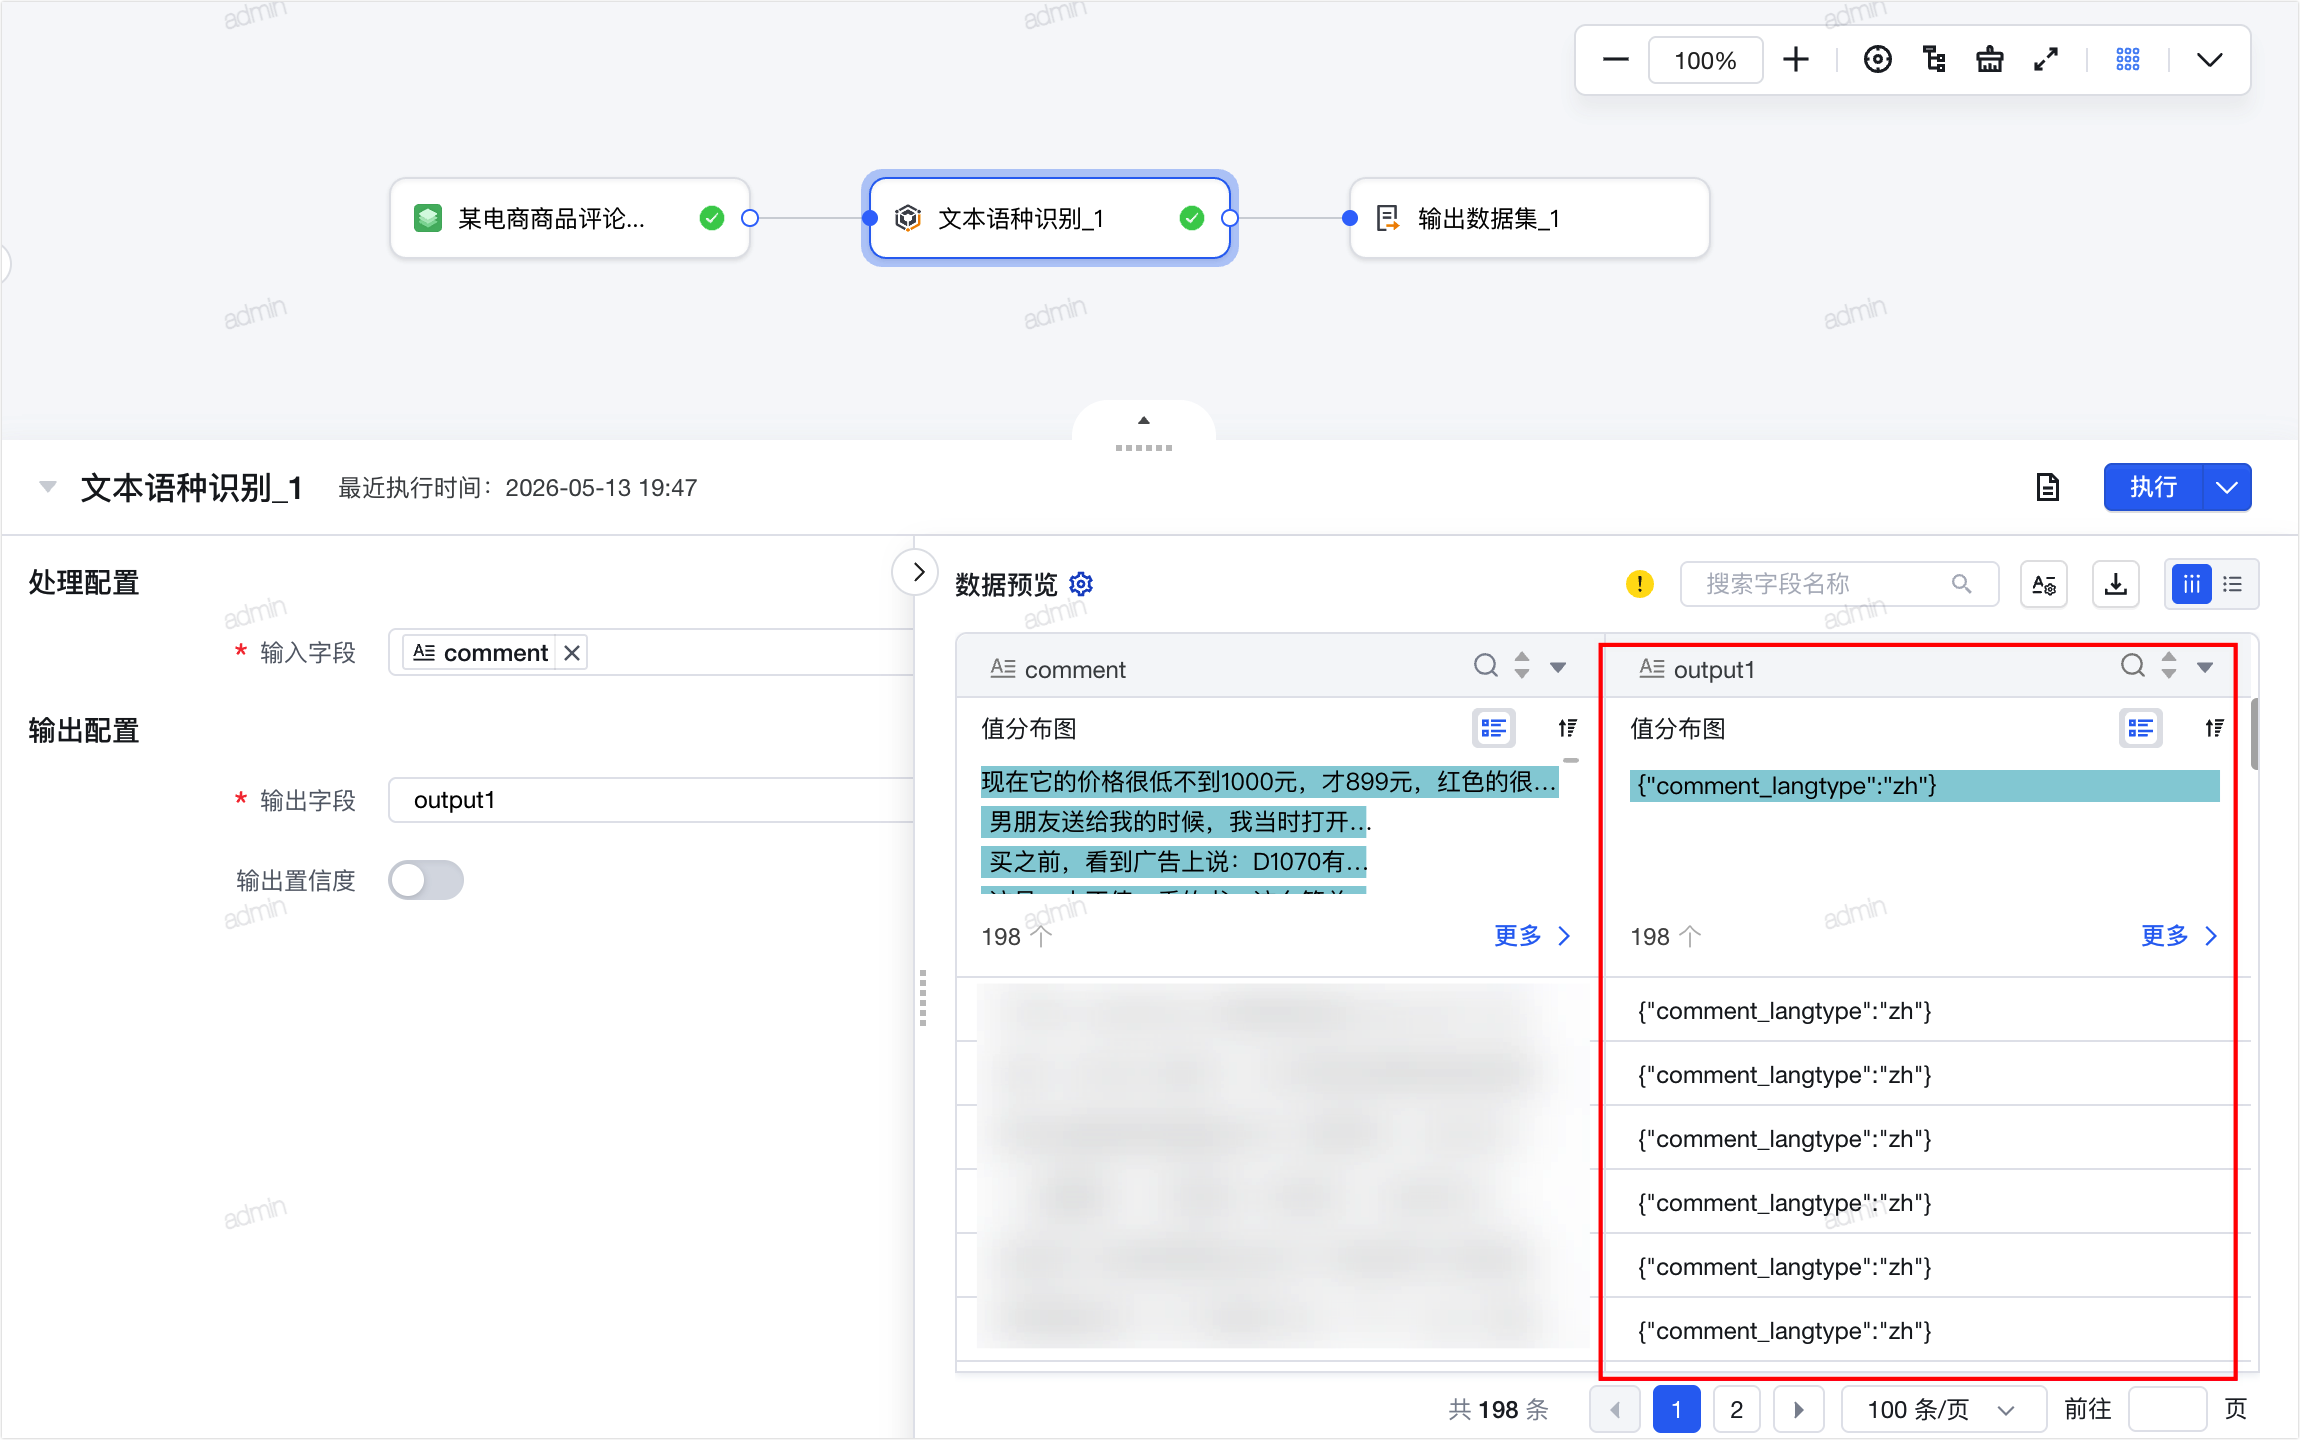Toggle comment 值分布图 bar list view icon
This screenshot has height=1440, width=2300.
pyautogui.click(x=1494, y=728)
